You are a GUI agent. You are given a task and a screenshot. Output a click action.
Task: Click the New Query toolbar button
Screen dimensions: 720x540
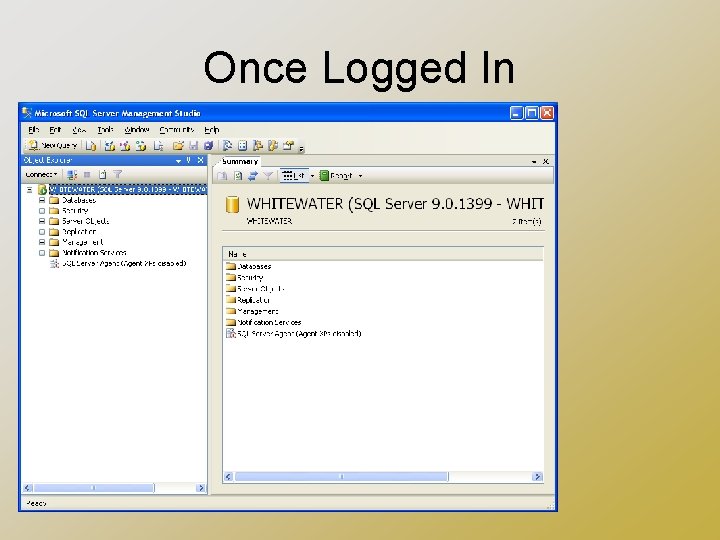(52, 146)
